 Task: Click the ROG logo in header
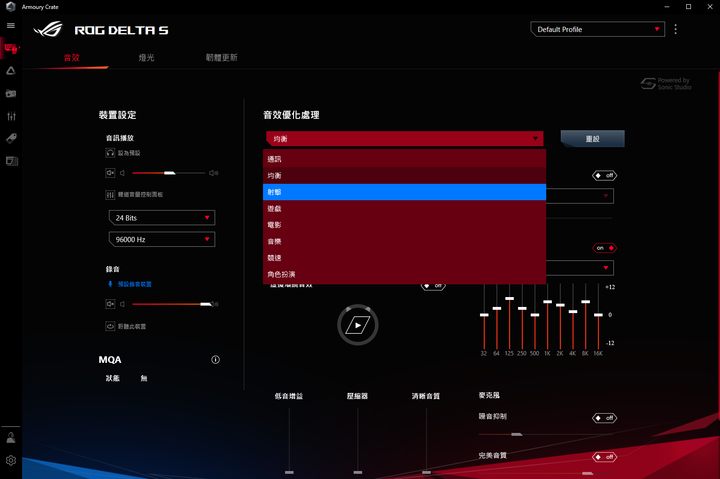(x=48, y=30)
